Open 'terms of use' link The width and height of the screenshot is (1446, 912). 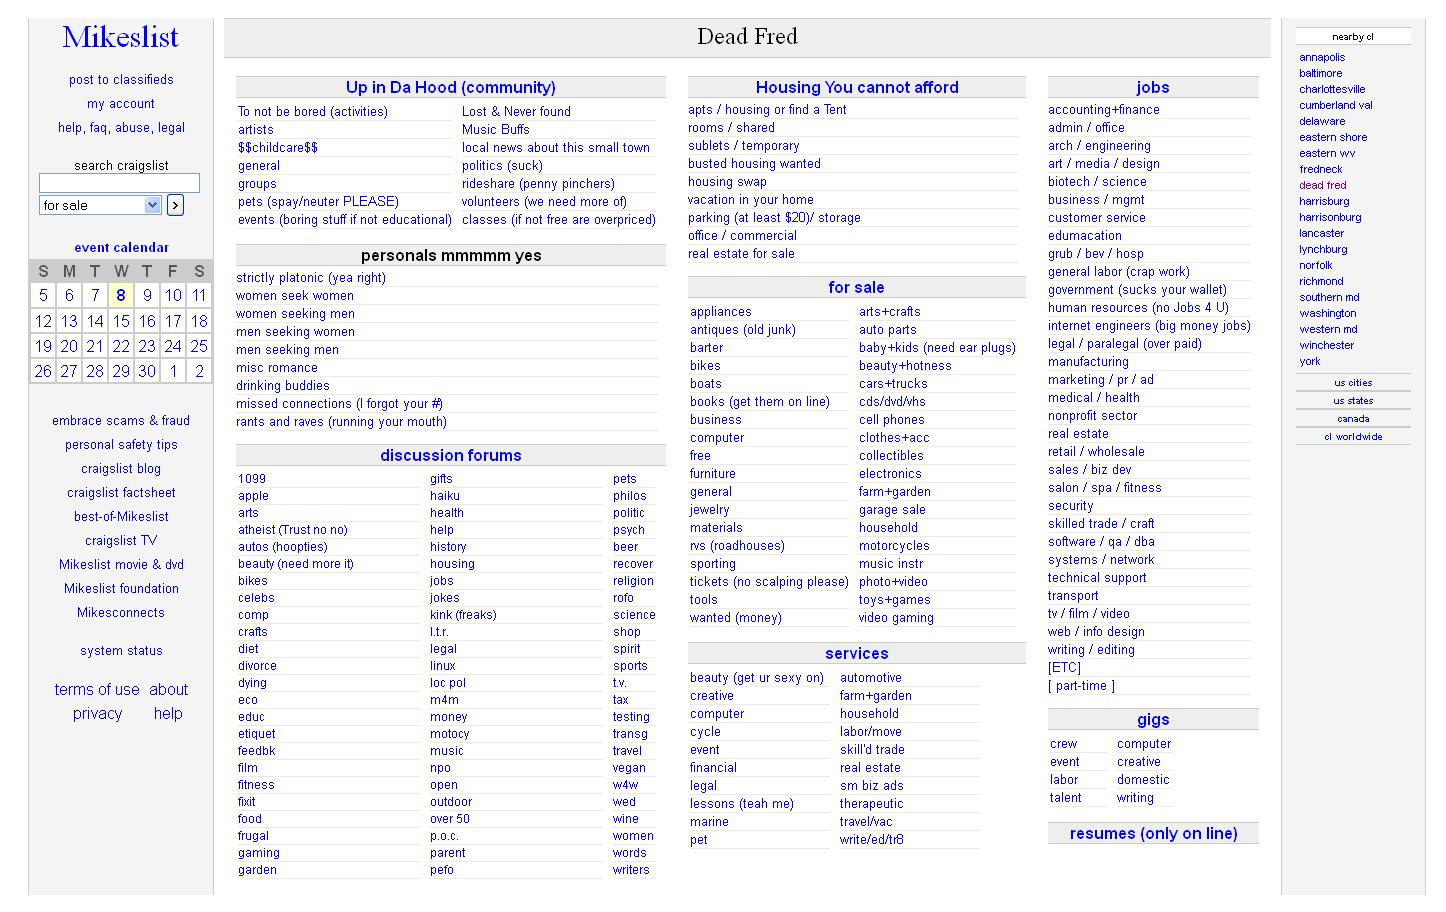coord(97,690)
